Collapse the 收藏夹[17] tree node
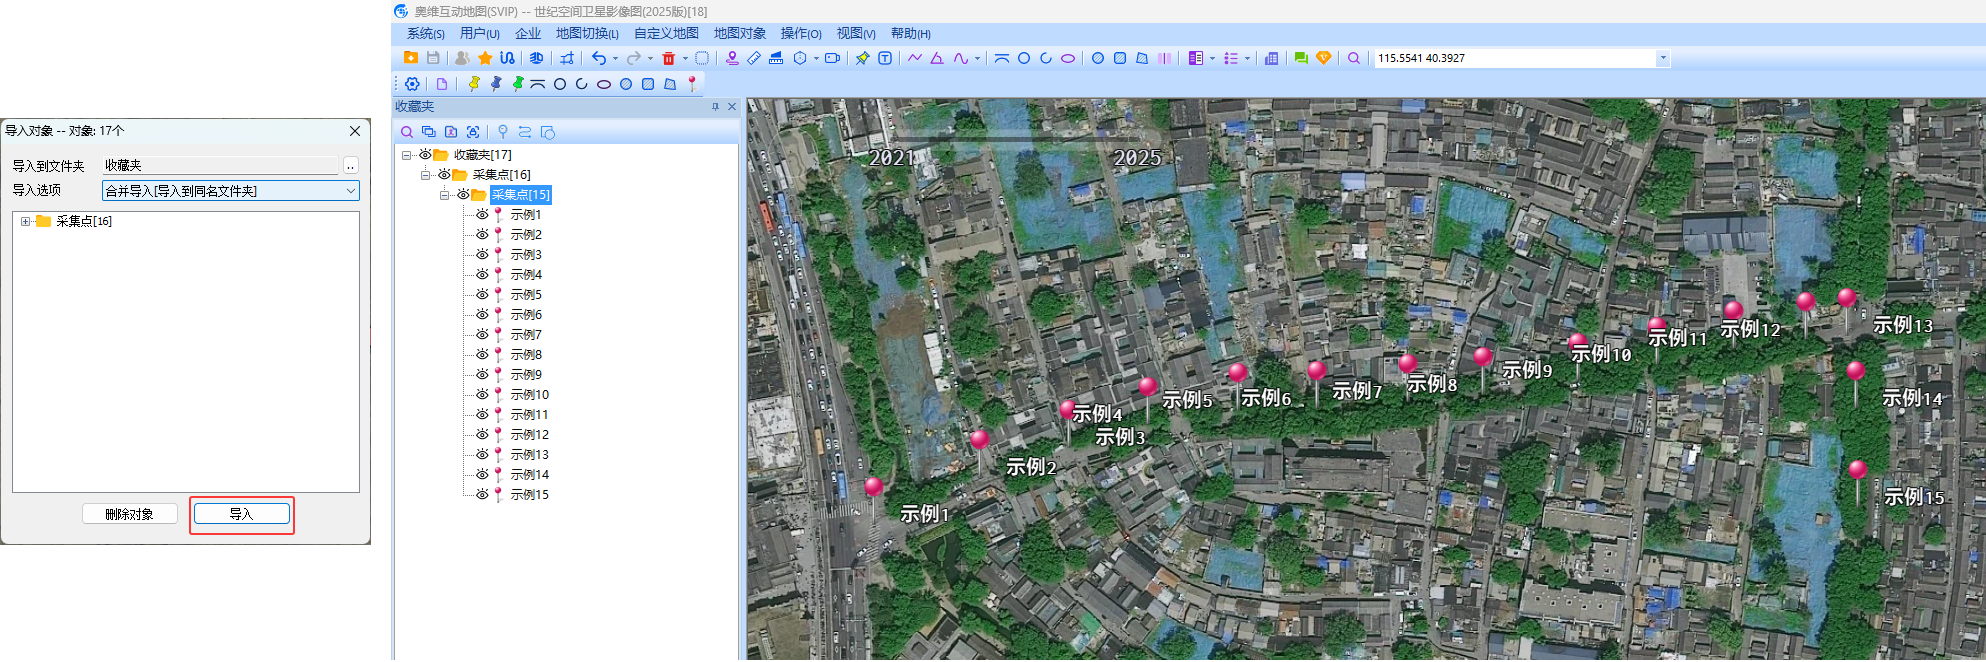Screen dimensions: 1986x662 [406, 155]
